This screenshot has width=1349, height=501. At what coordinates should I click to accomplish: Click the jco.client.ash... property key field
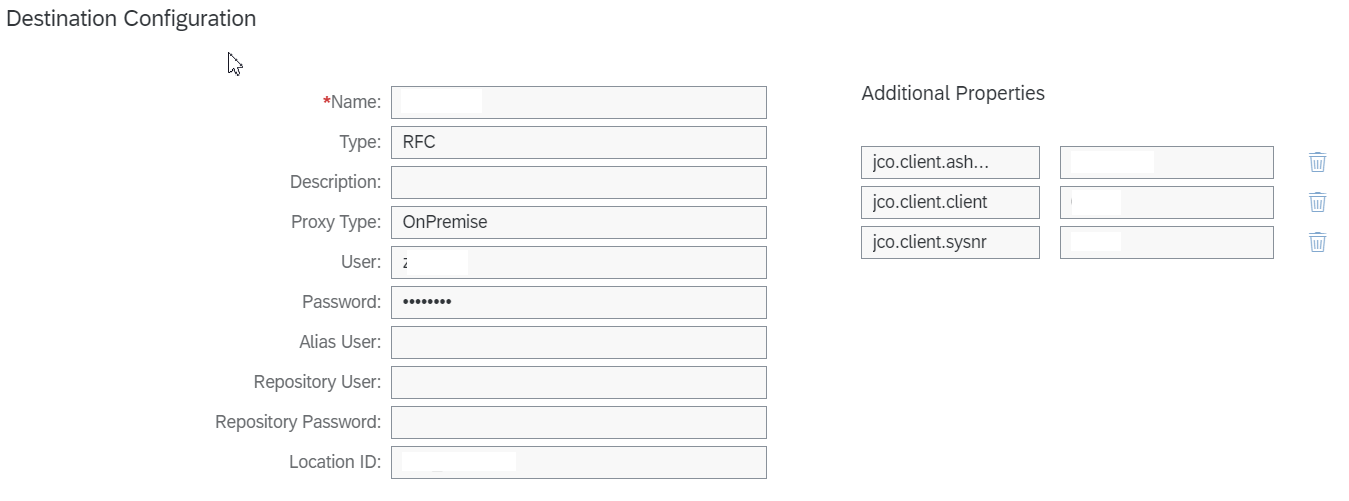coord(950,162)
